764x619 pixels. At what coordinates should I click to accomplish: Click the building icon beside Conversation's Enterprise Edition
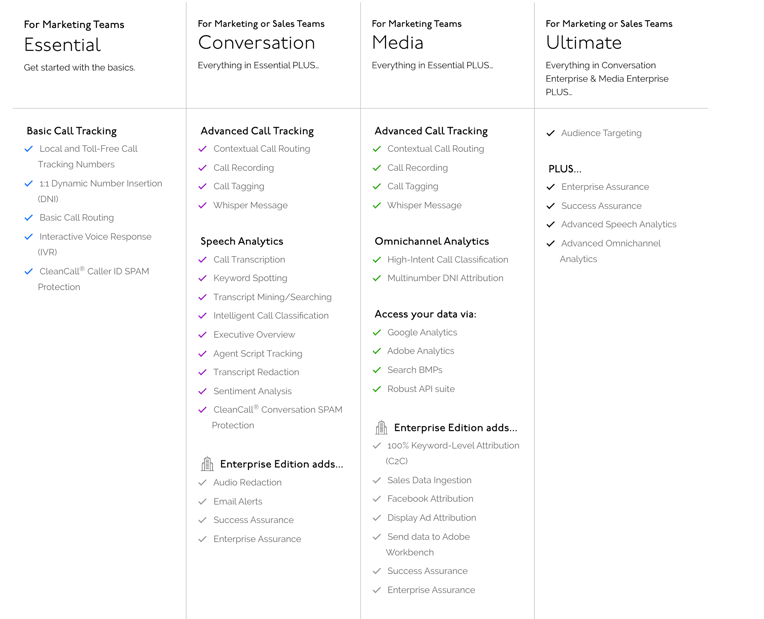pyautogui.click(x=207, y=464)
